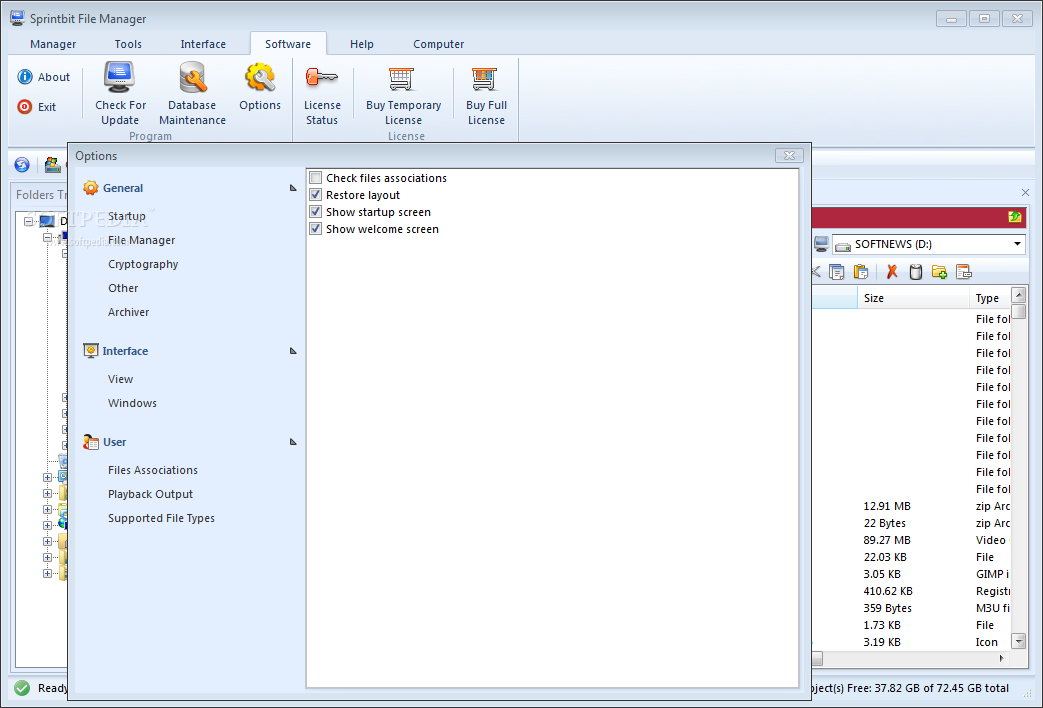Viewport: 1043px width, 708px height.
Task: Click the orange General gear icon
Action: (x=90, y=188)
